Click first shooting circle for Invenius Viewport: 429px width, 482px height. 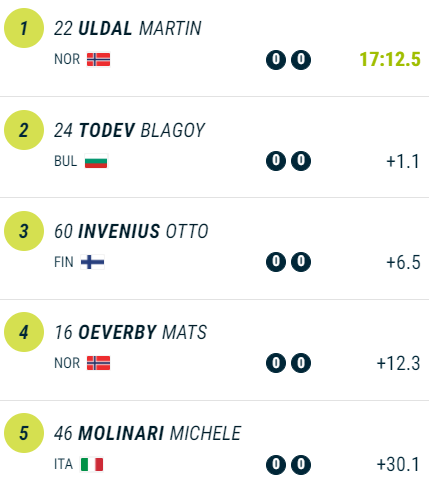click(276, 262)
